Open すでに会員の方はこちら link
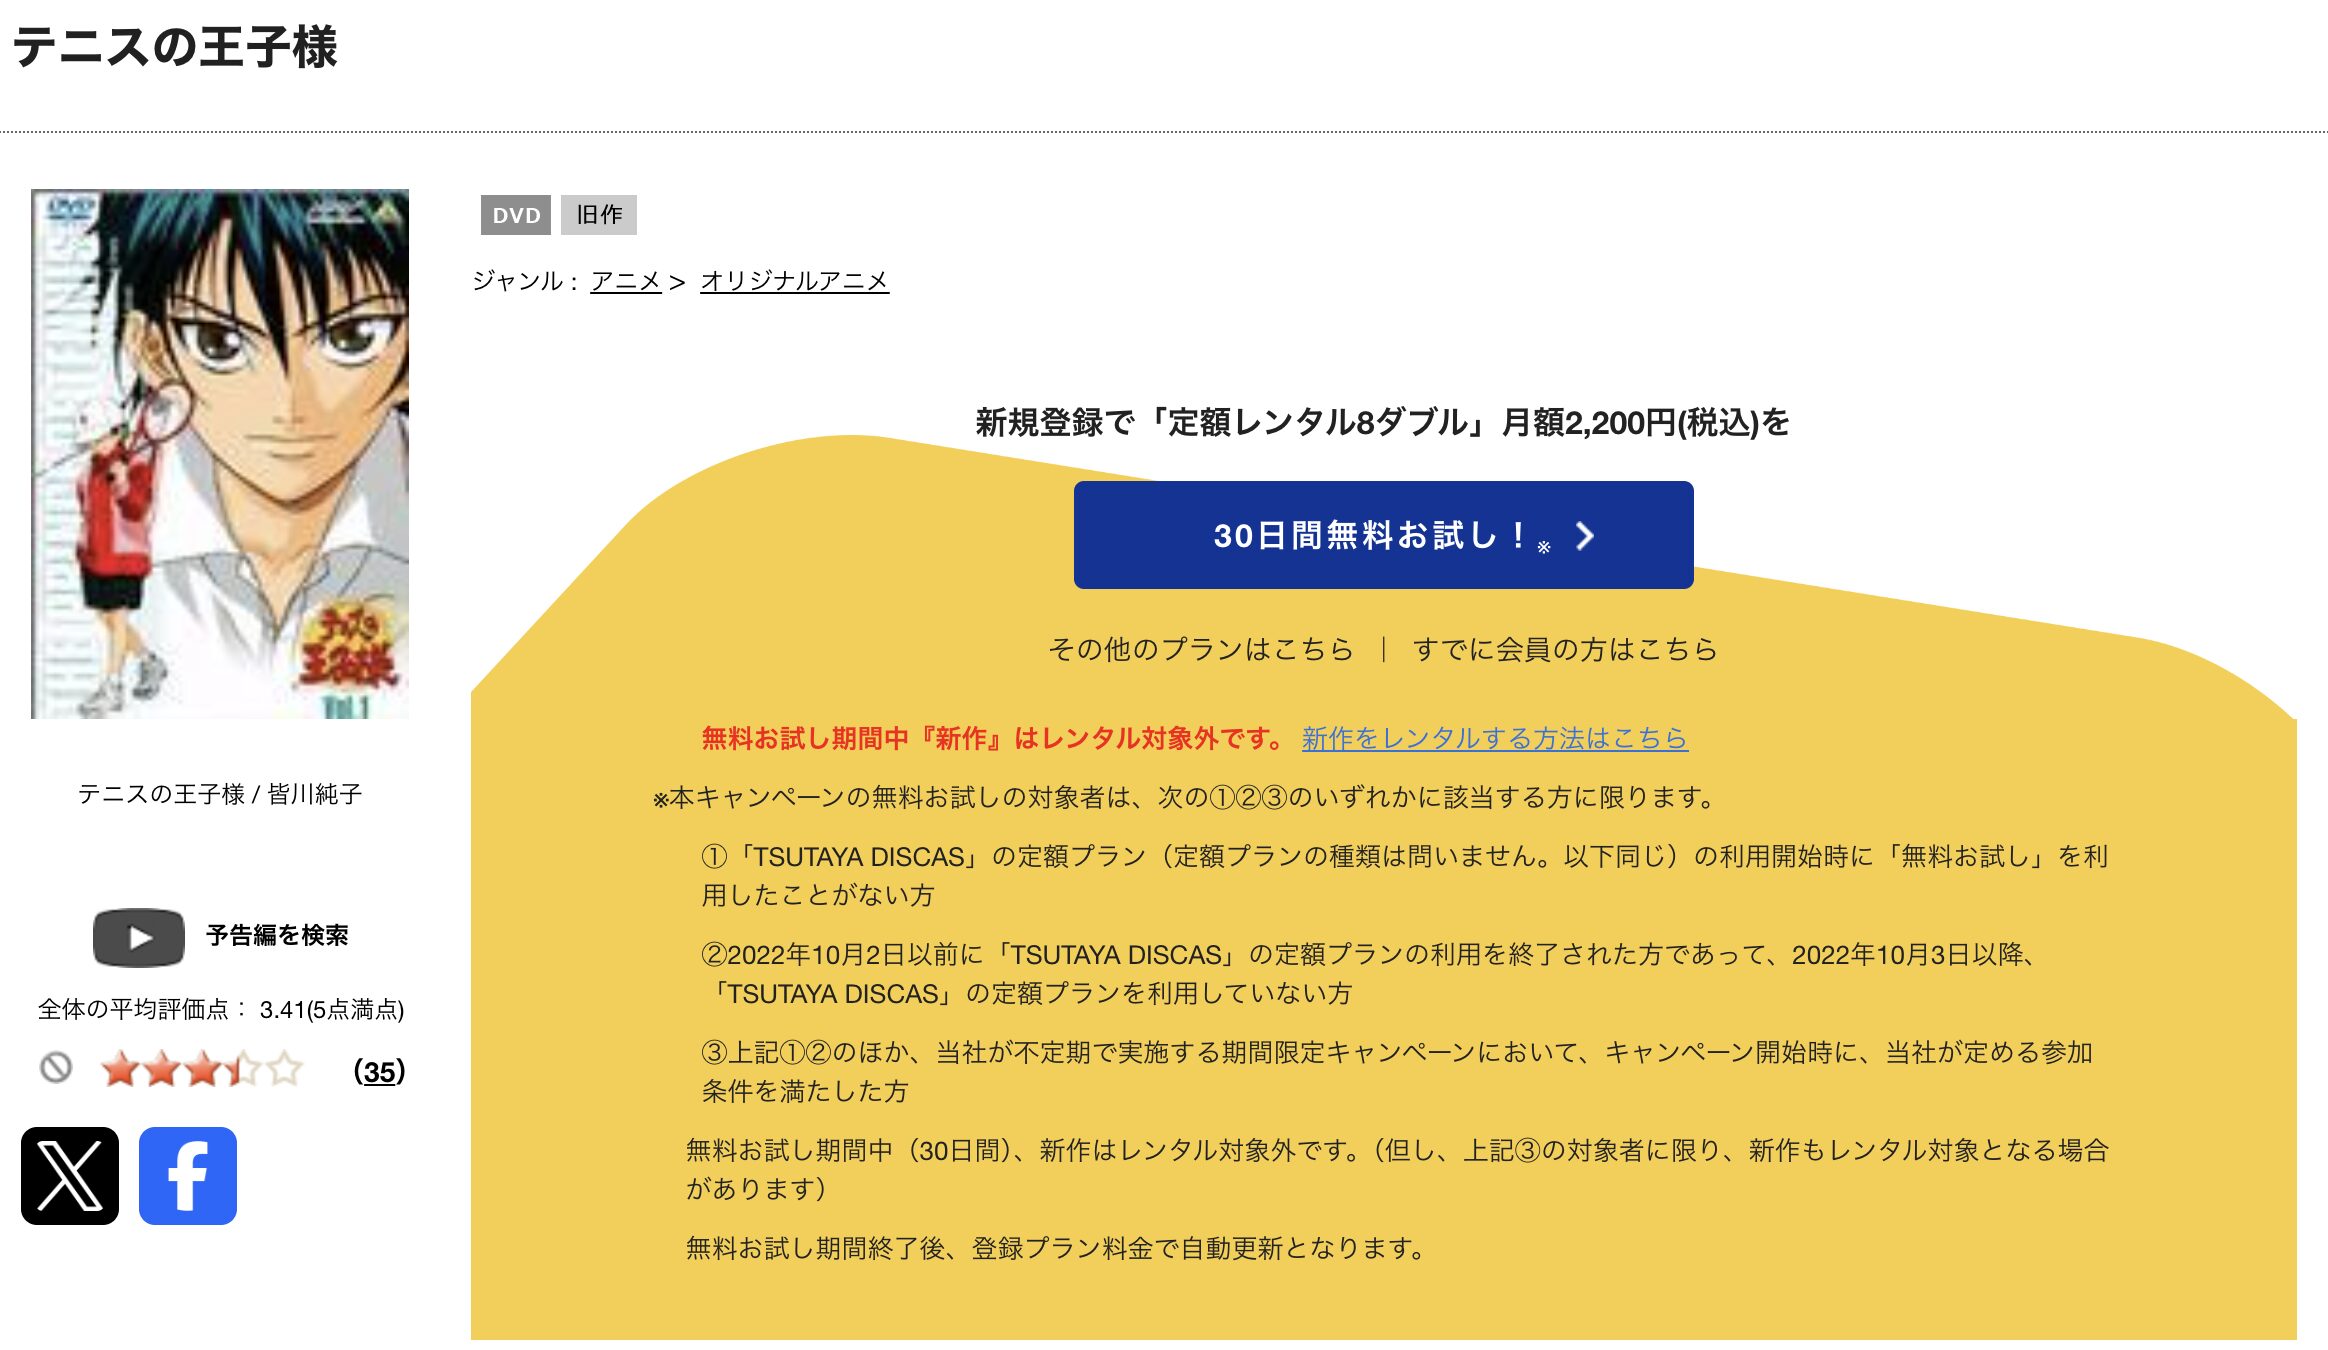This screenshot has width=2328, height=1350. tap(1565, 649)
